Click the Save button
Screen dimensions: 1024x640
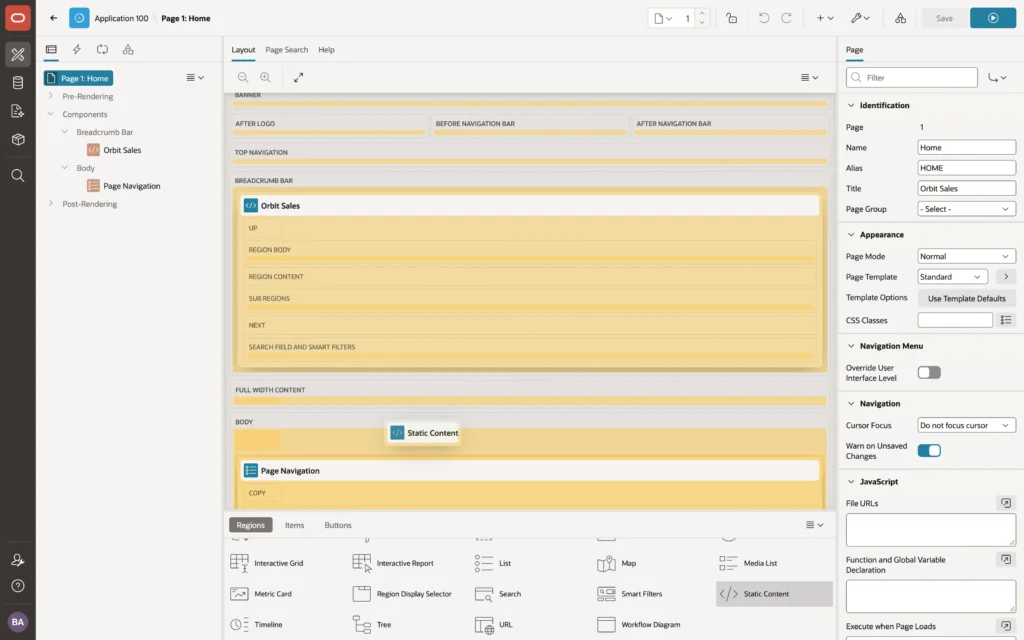click(x=944, y=18)
